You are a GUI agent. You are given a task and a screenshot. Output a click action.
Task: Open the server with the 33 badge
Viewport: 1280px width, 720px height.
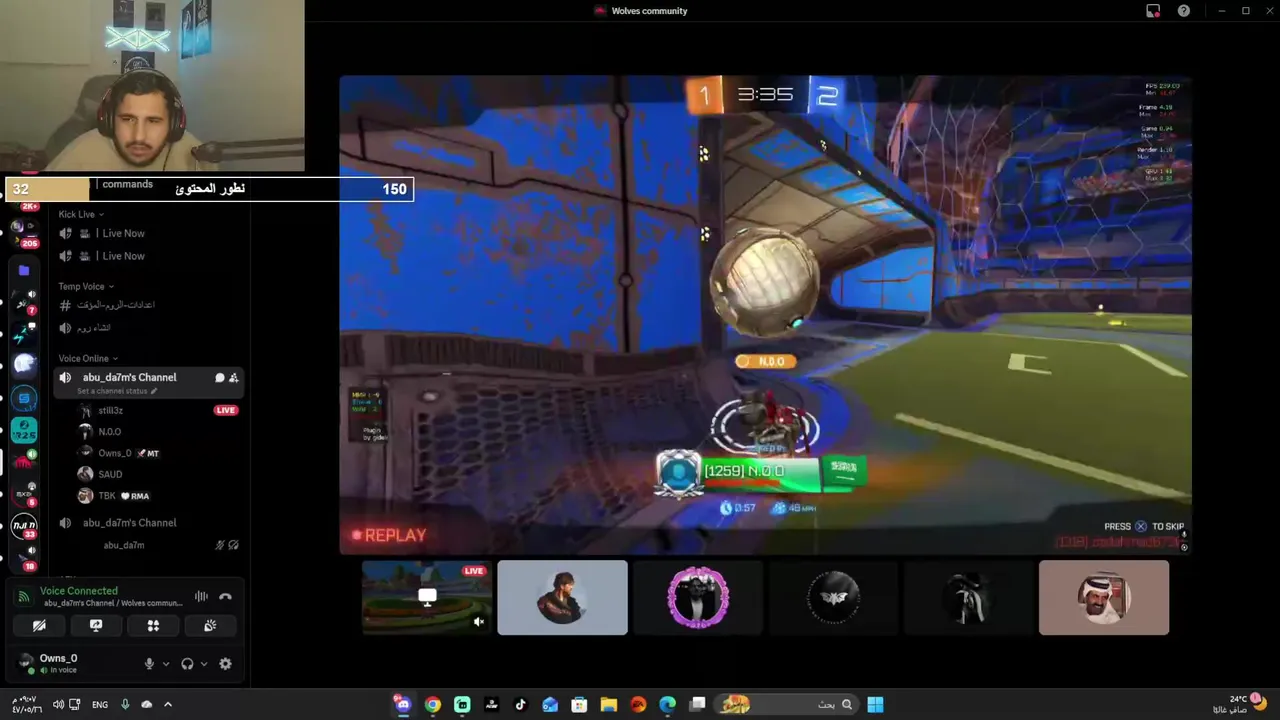click(24, 525)
